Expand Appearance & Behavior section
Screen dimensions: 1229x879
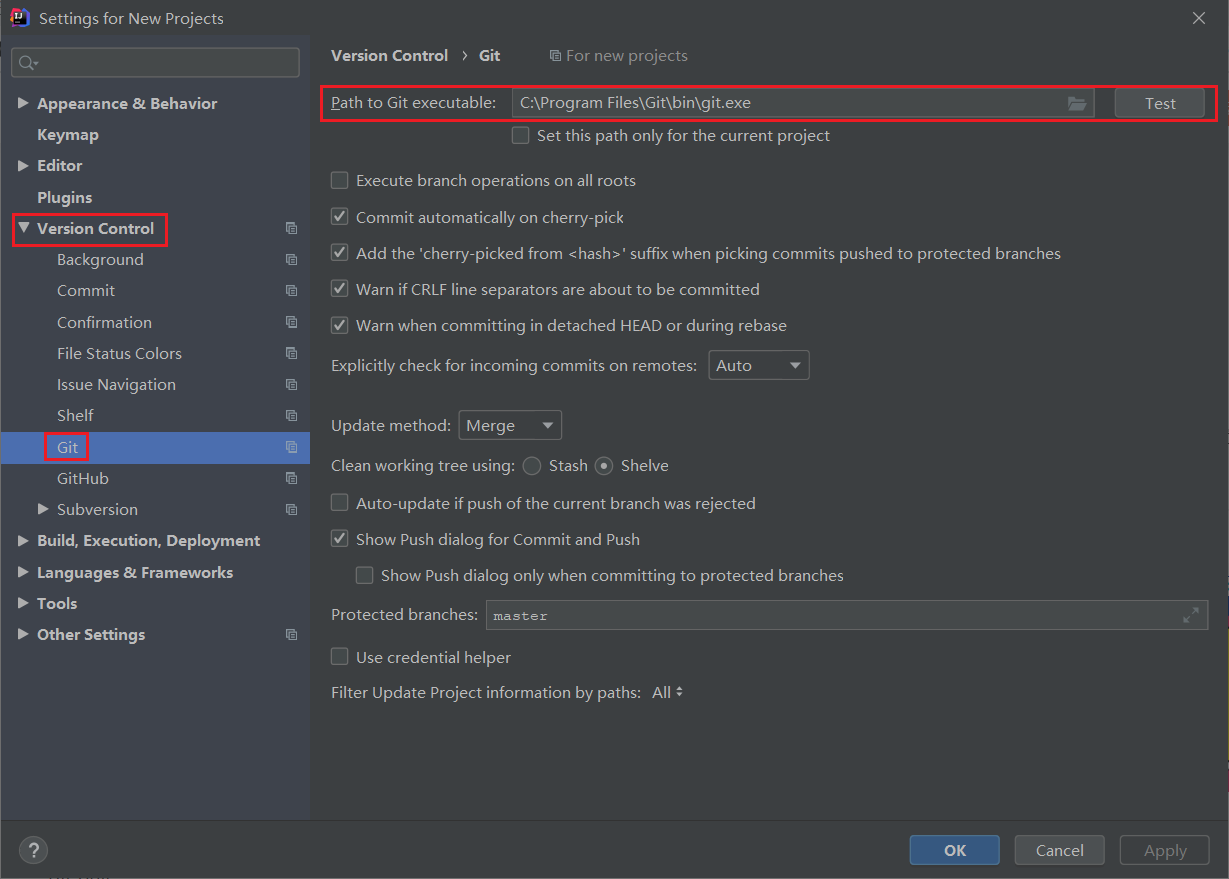pyautogui.click(x=23, y=103)
